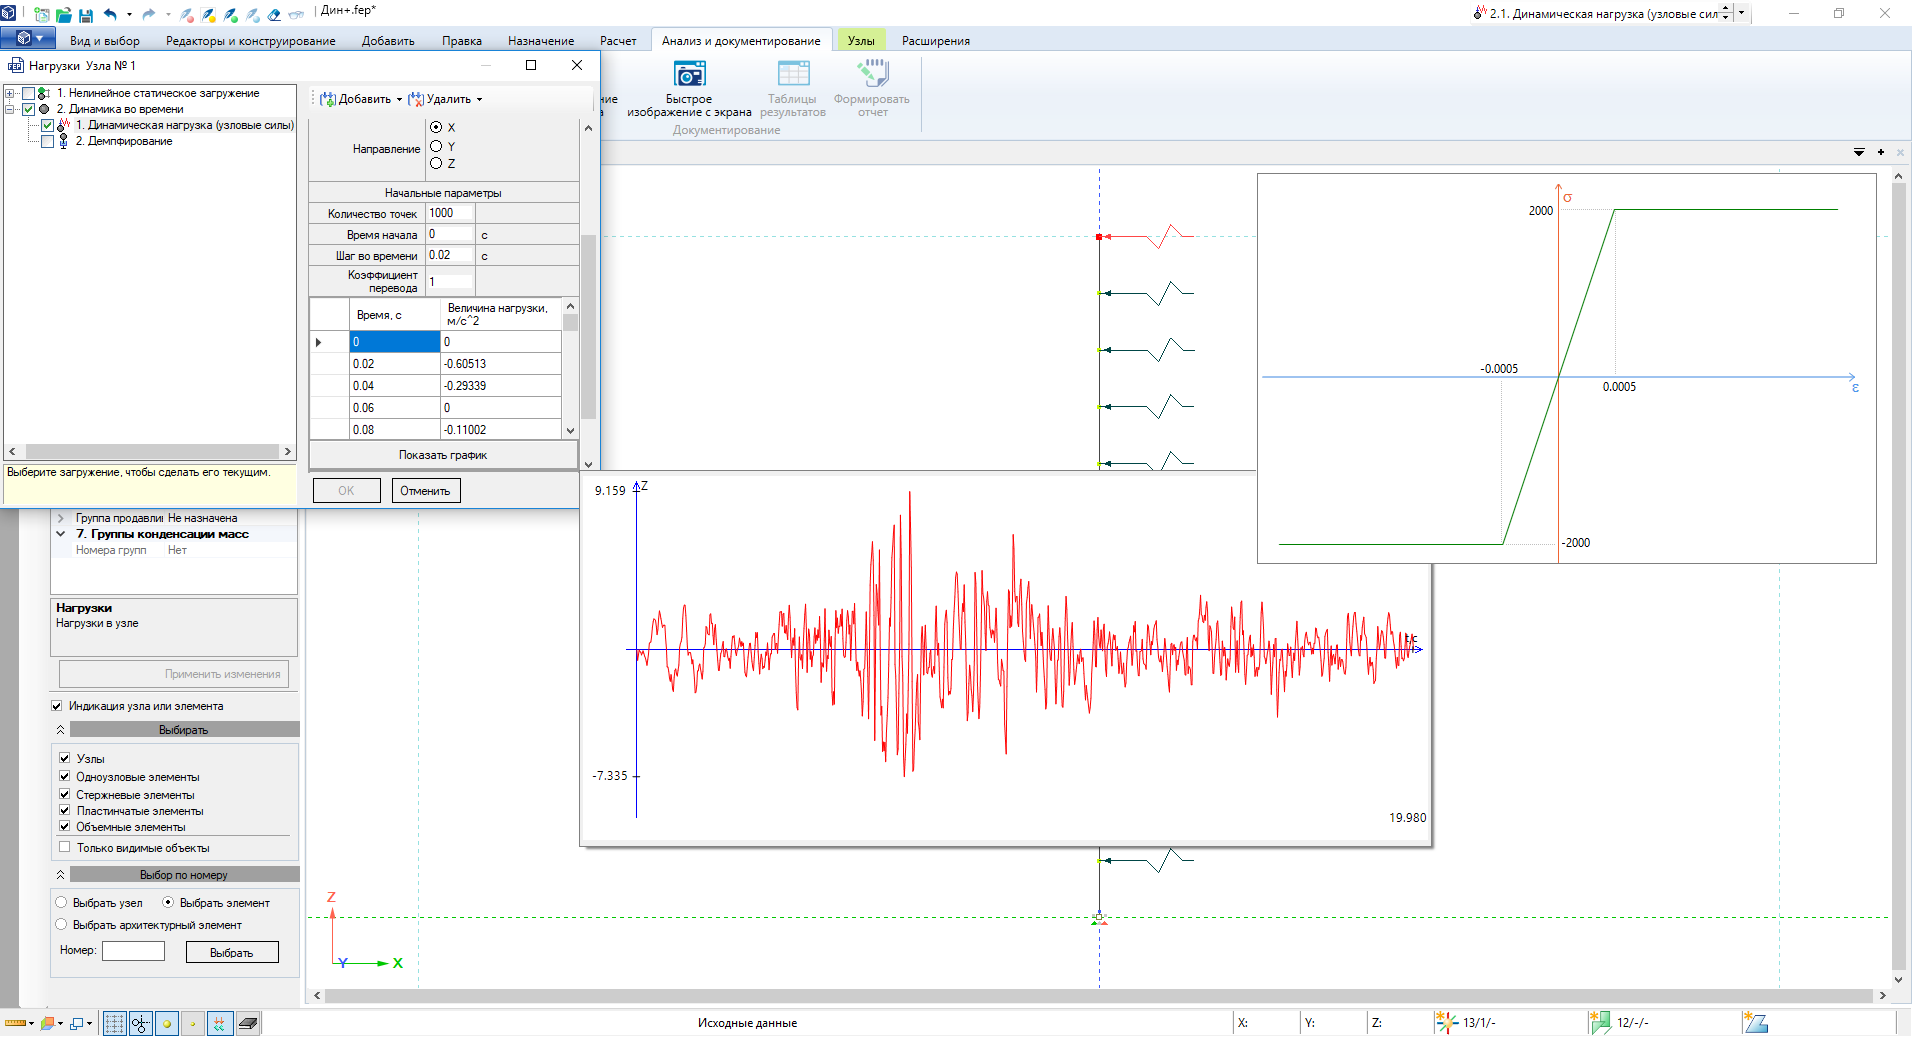
Task: Uncheck 'Индикация узла или элемента'
Action: click(57, 706)
